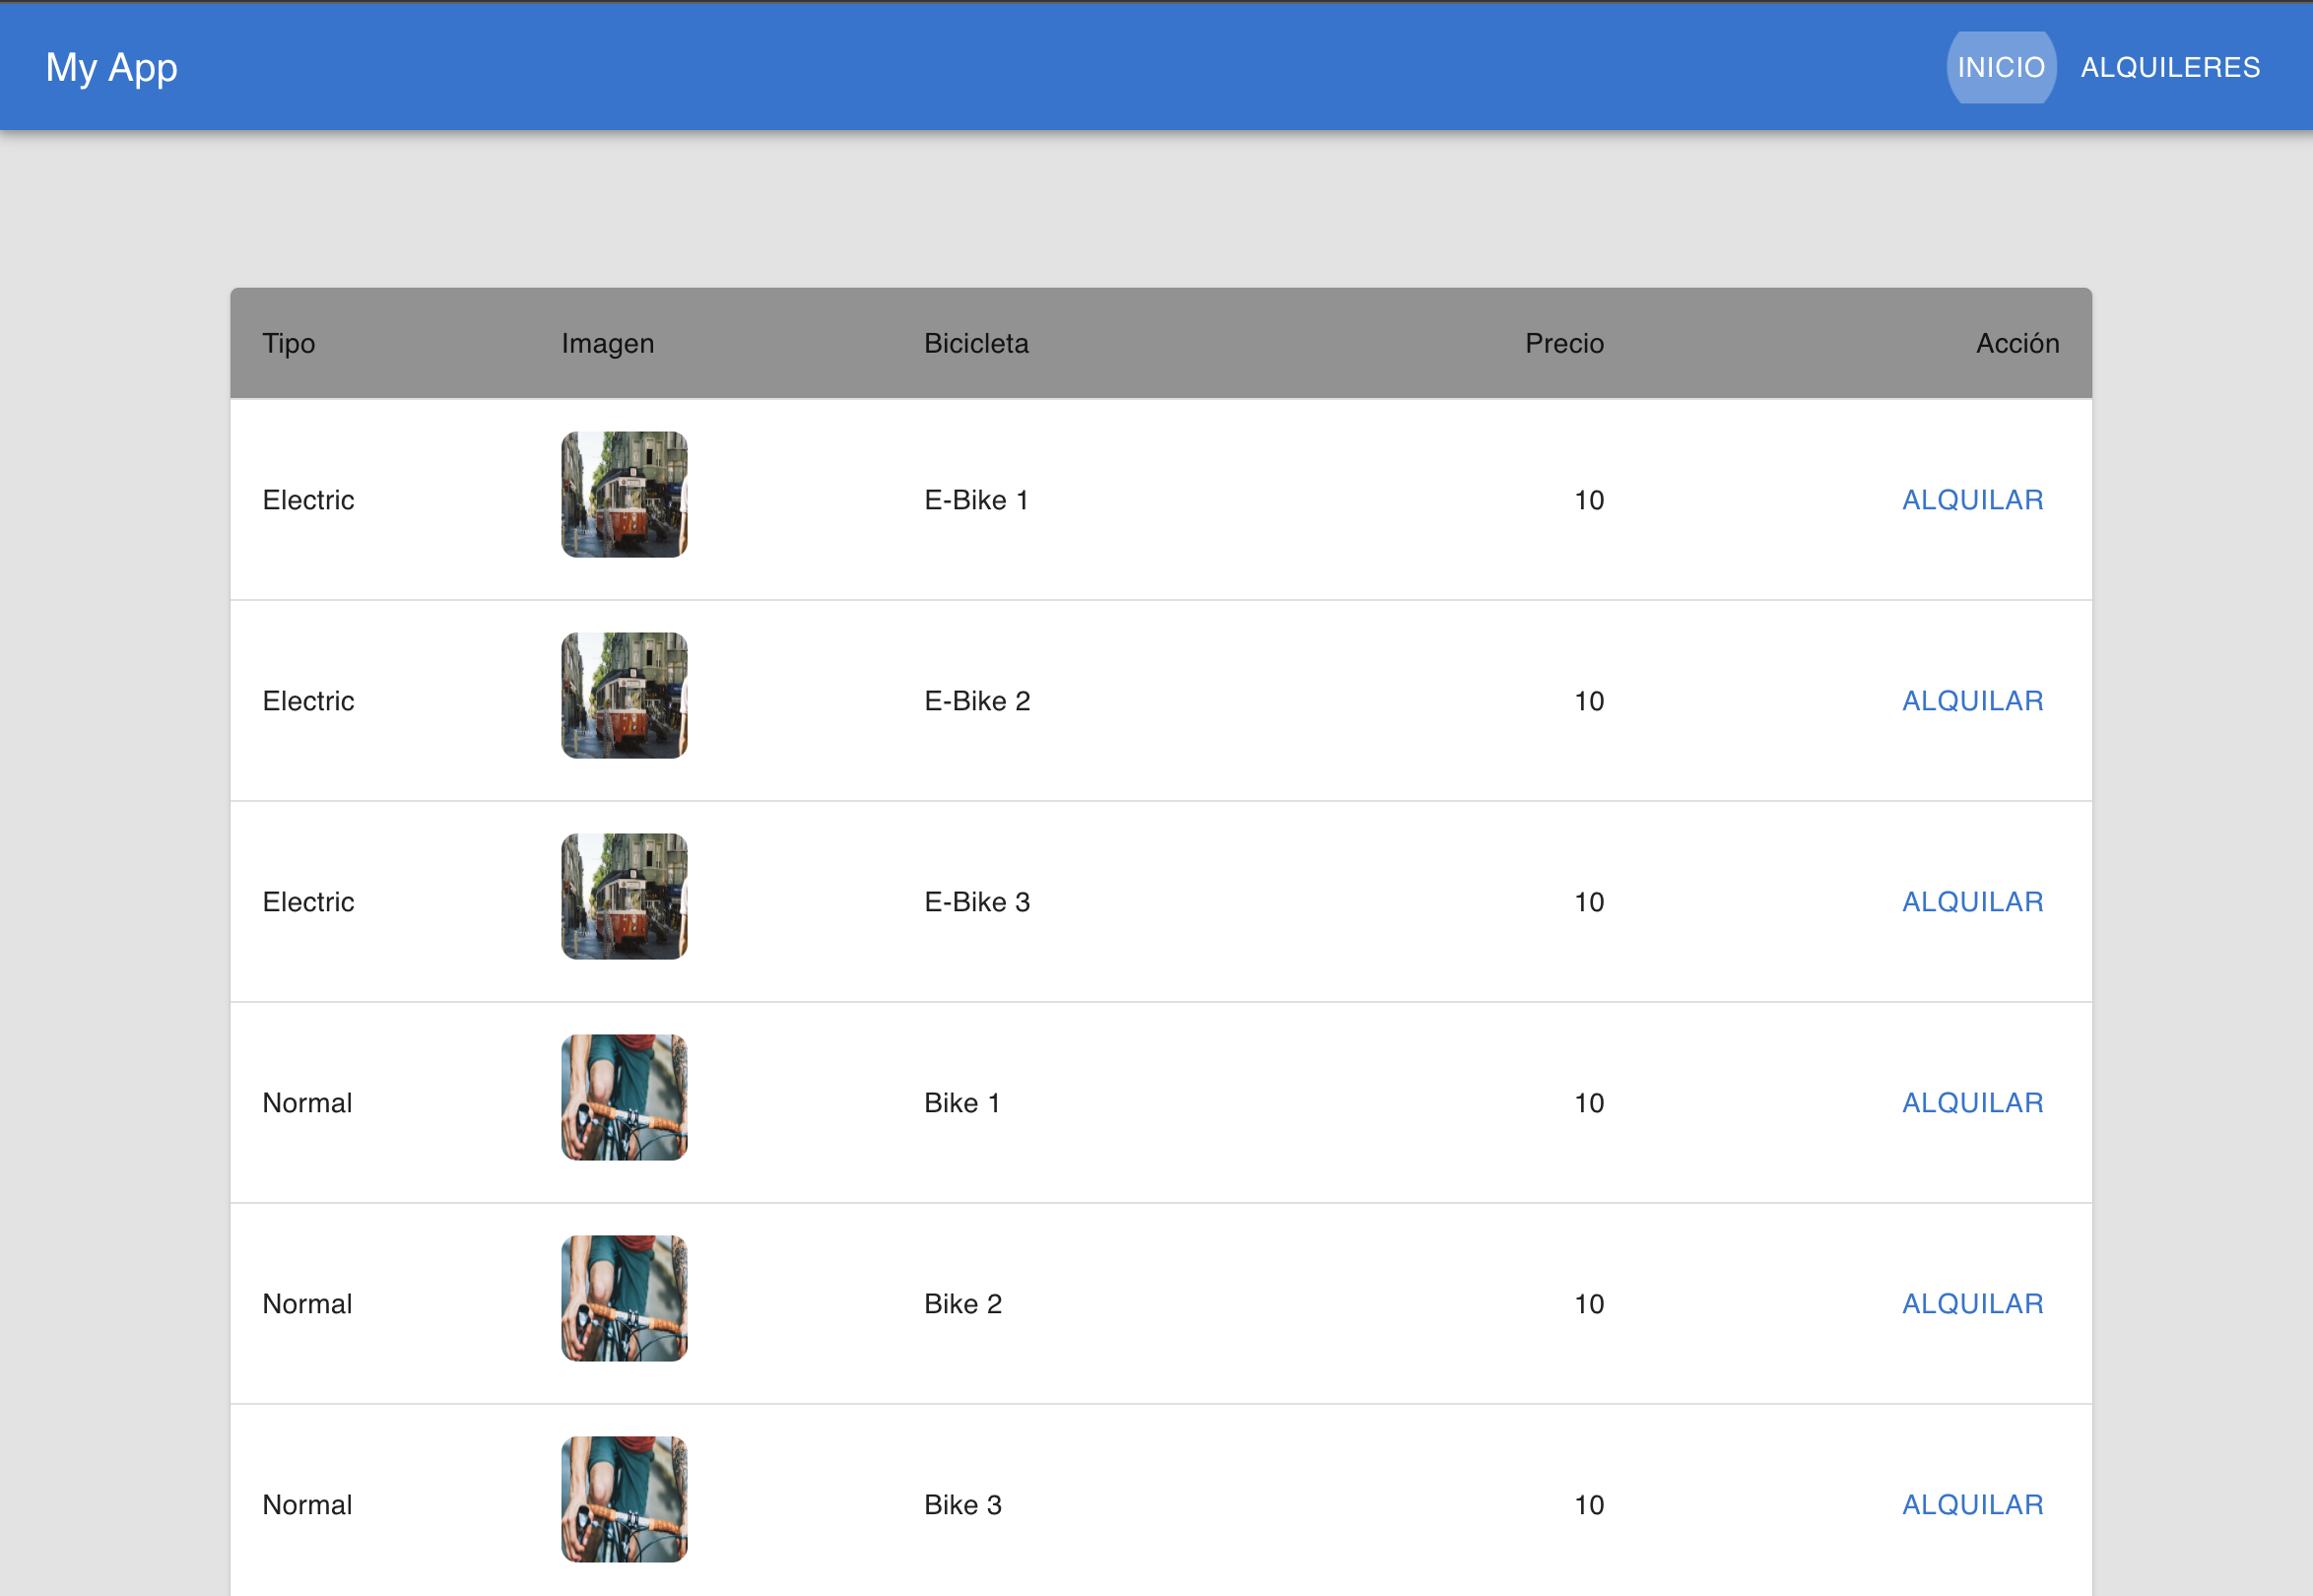2313x1596 pixels.
Task: Click the Acción column header
Action: 2017,343
